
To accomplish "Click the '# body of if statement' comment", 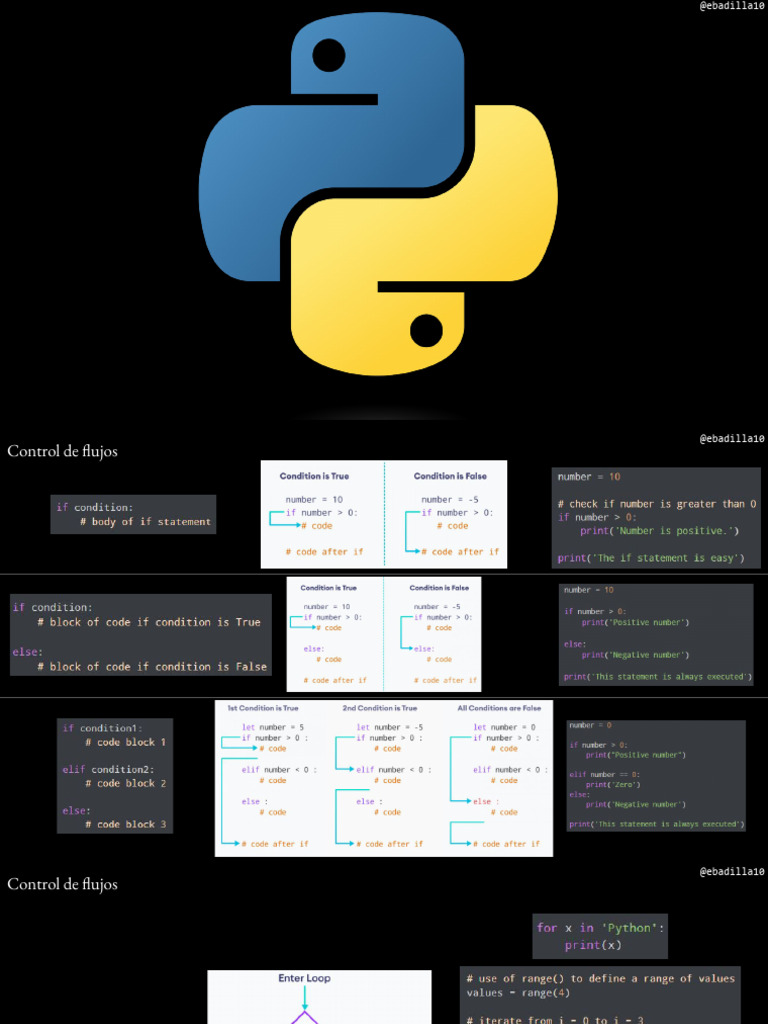I will 145,522.
